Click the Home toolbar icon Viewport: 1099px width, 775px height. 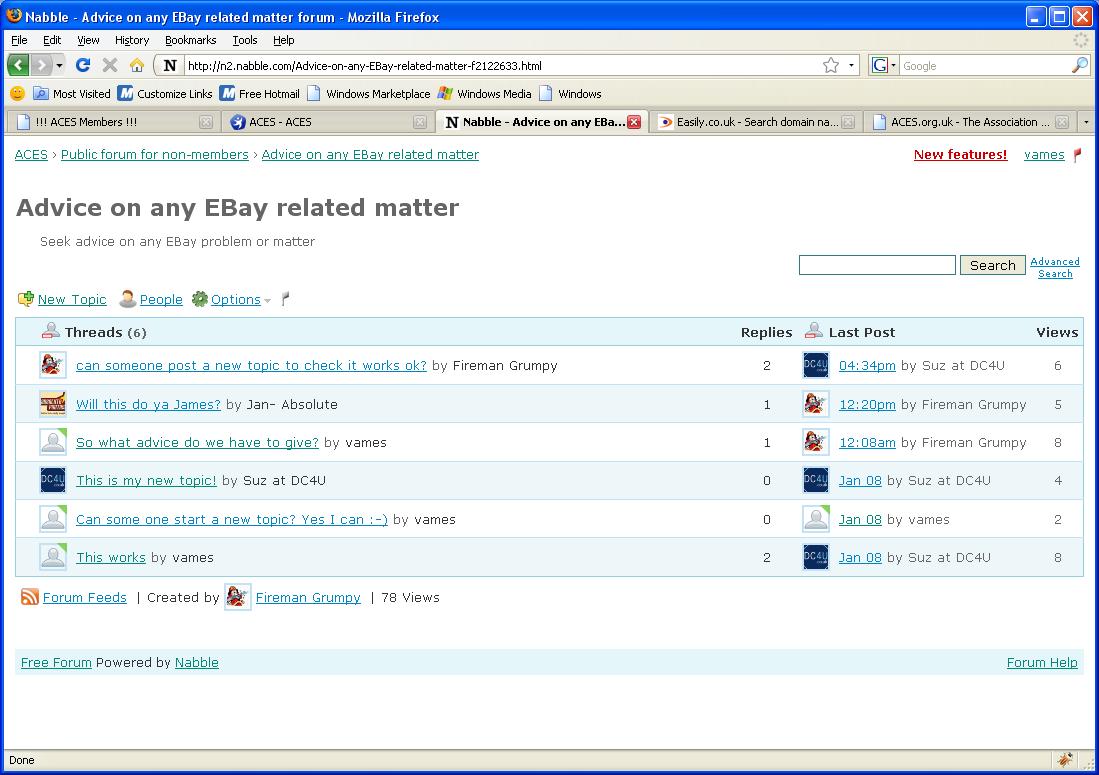point(137,65)
